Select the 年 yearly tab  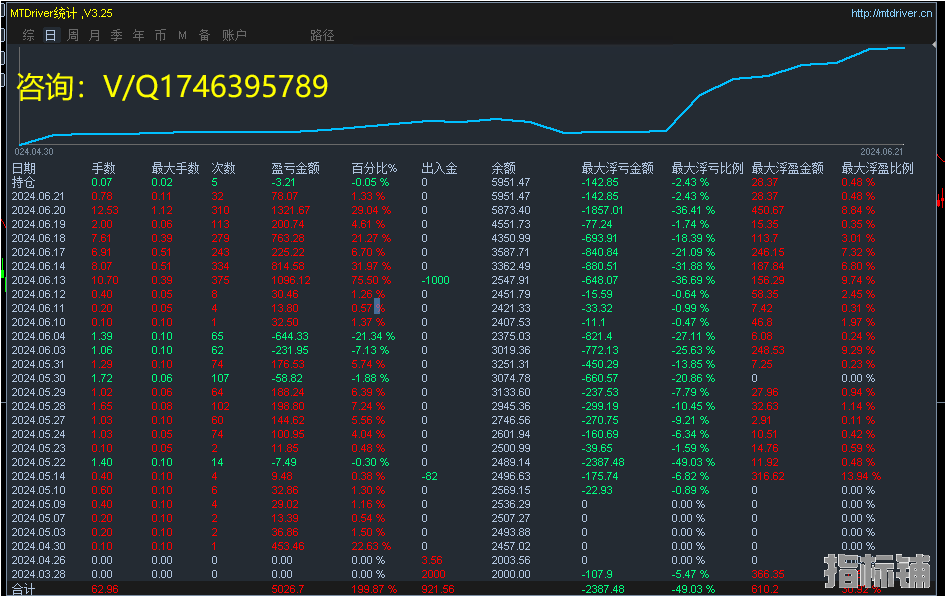[138, 35]
